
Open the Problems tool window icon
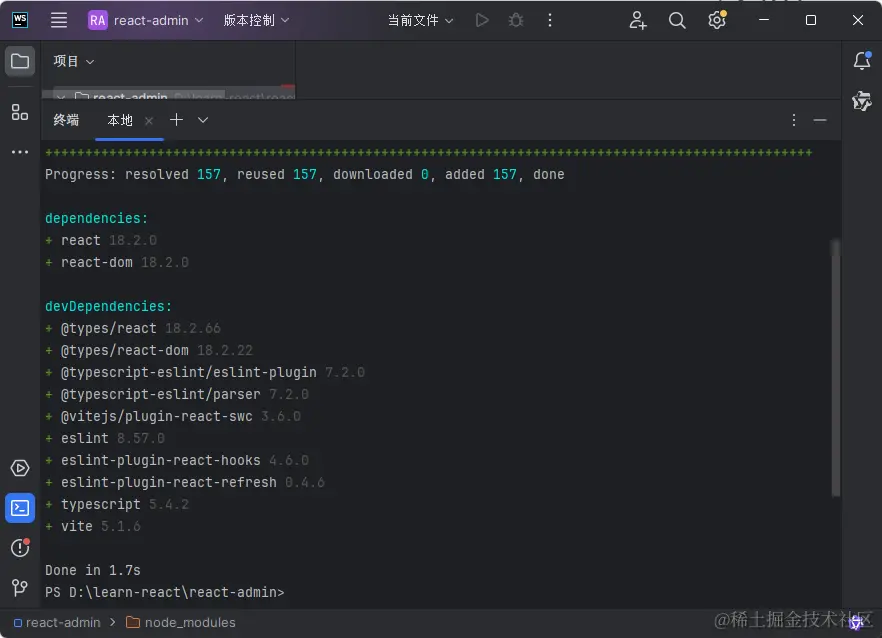tap(20, 547)
